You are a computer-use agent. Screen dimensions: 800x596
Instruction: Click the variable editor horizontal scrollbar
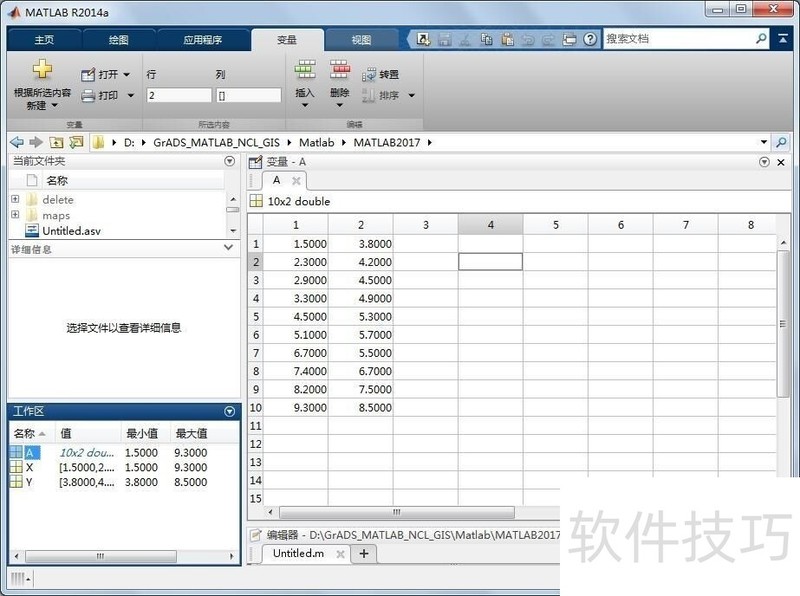click(x=396, y=512)
